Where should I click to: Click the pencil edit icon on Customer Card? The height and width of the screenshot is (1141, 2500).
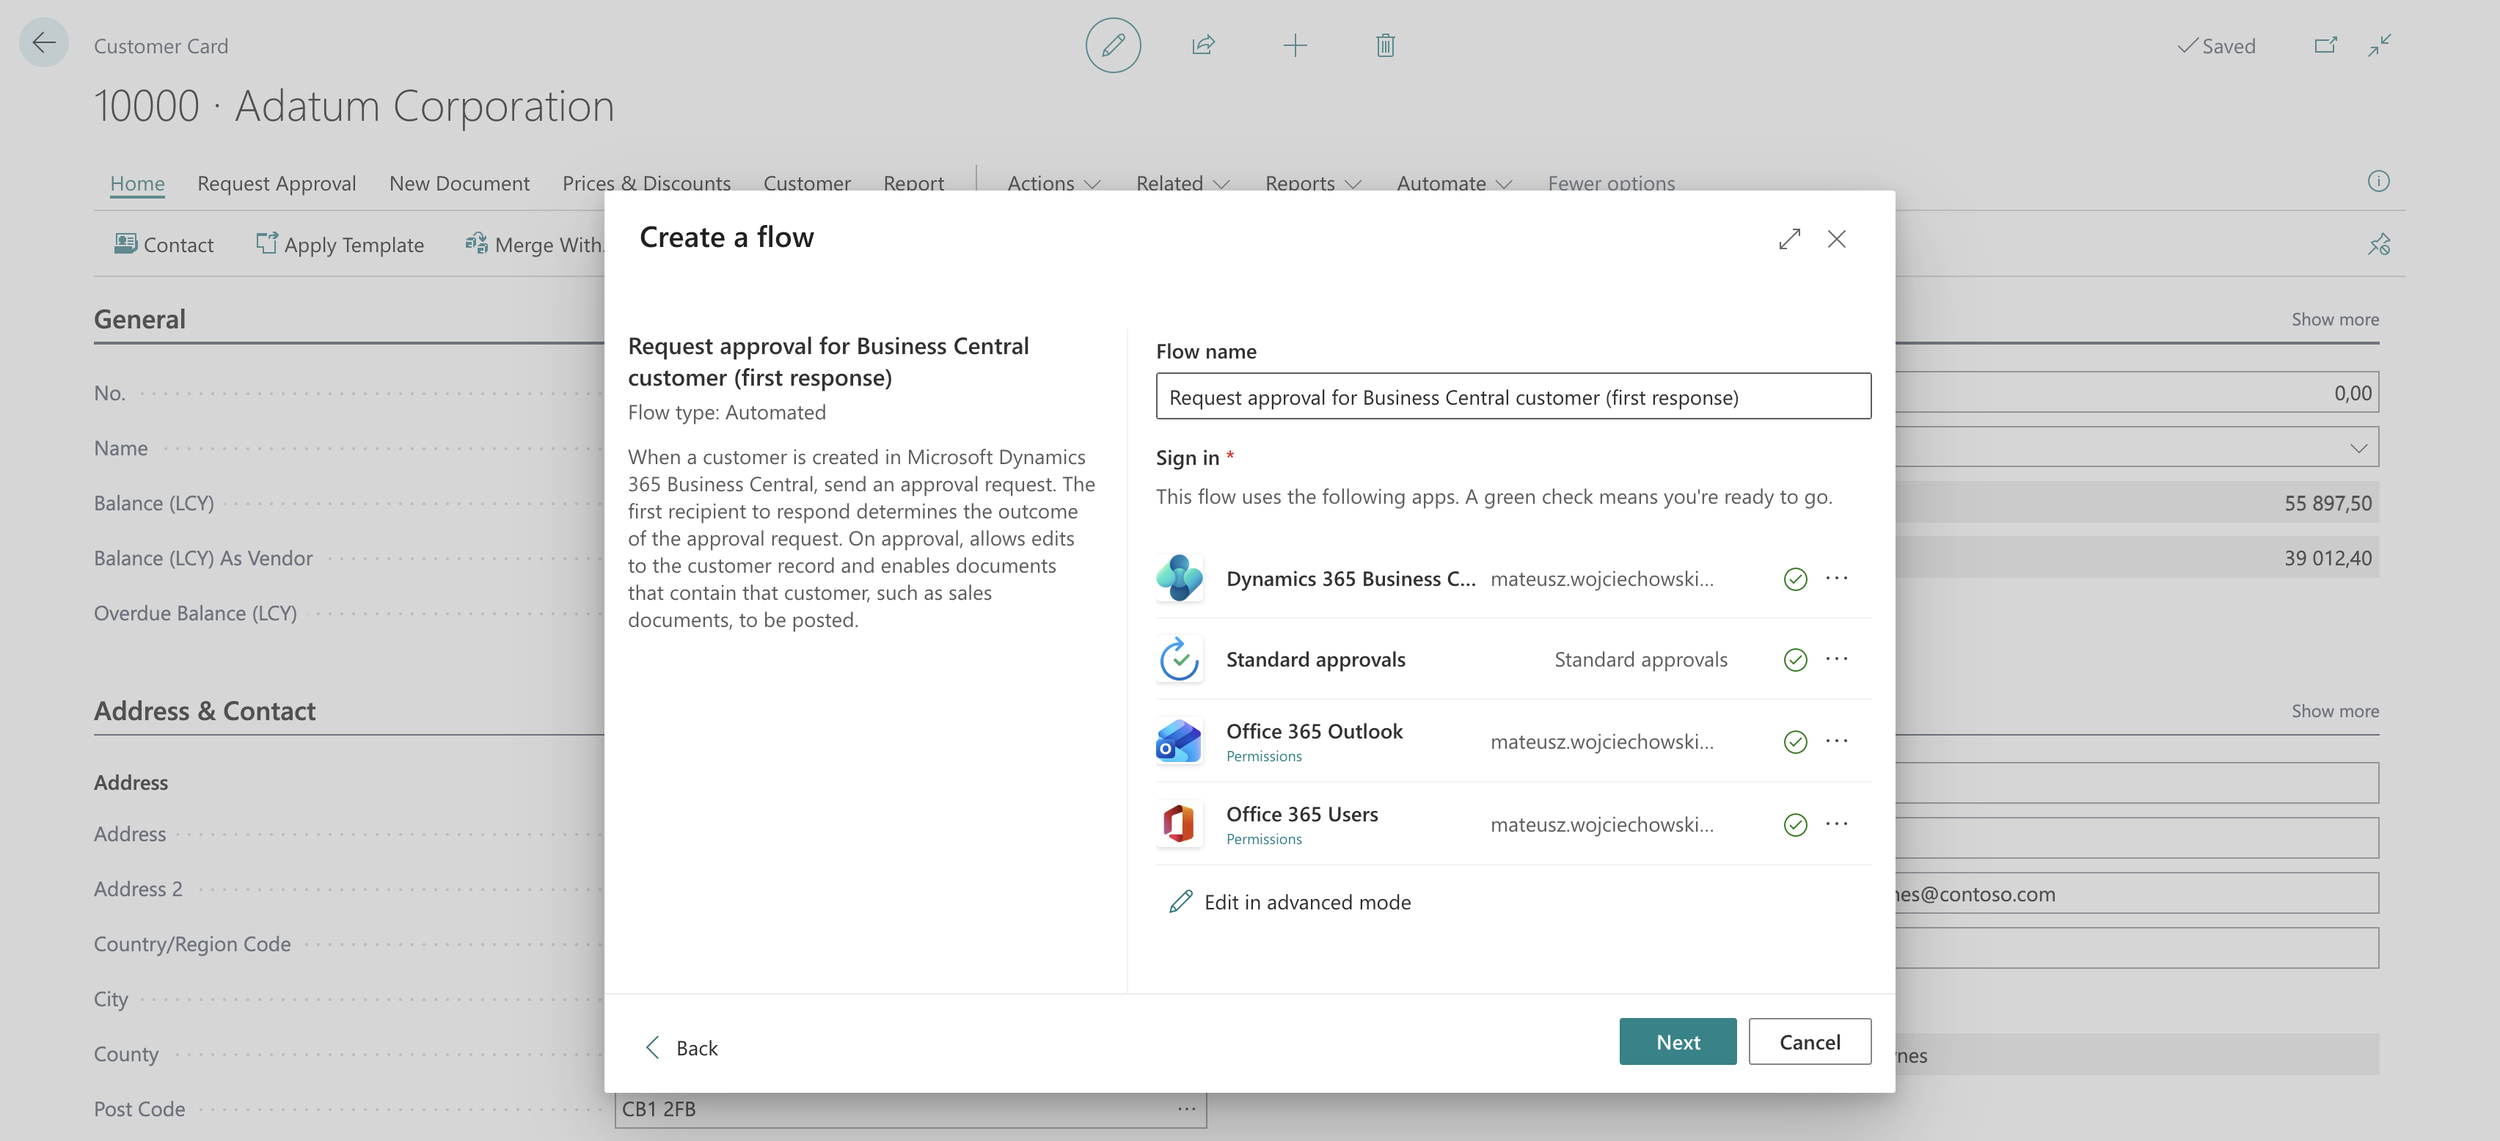coord(1113,45)
